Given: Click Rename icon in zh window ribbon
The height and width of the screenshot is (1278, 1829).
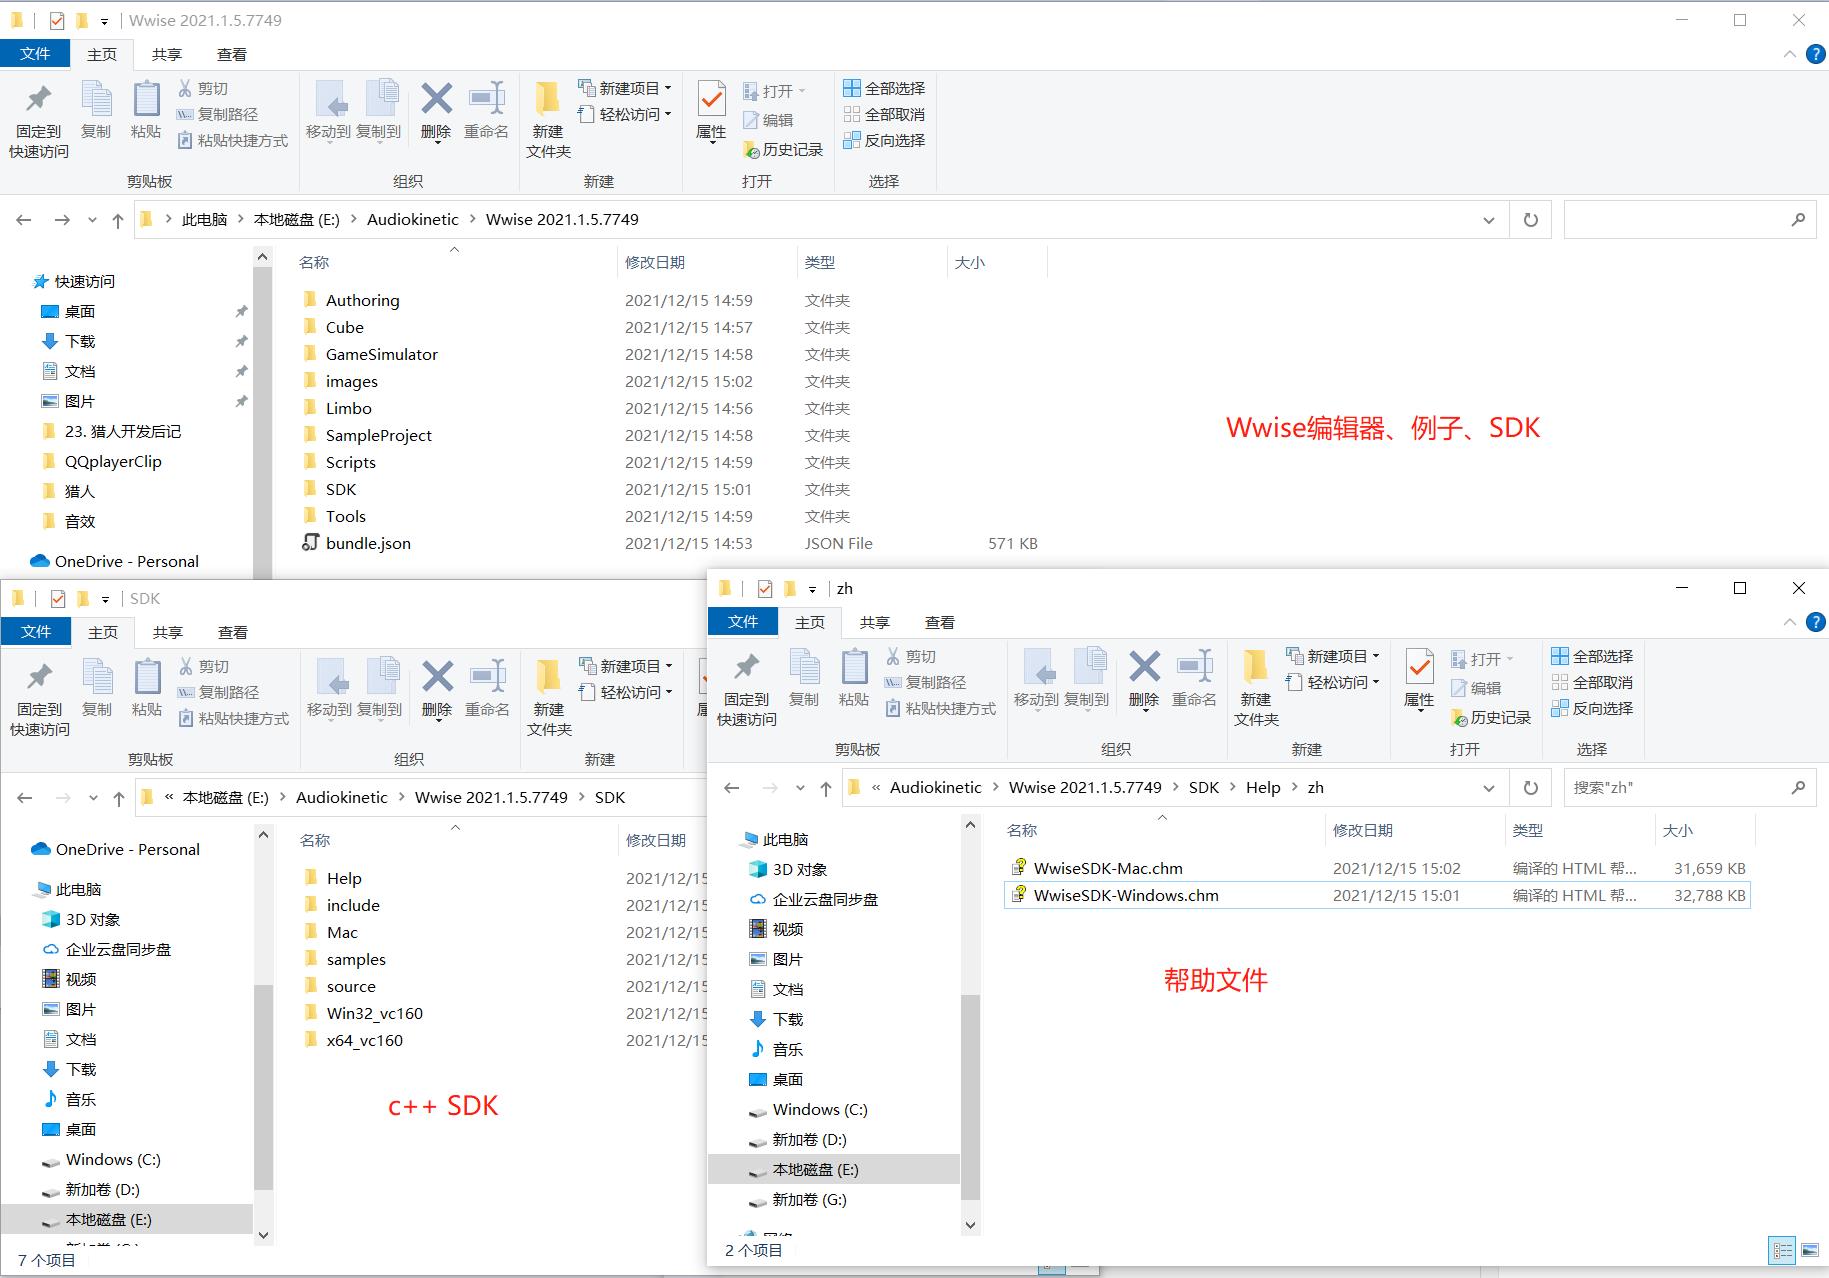Looking at the screenshot, I should 1194,678.
